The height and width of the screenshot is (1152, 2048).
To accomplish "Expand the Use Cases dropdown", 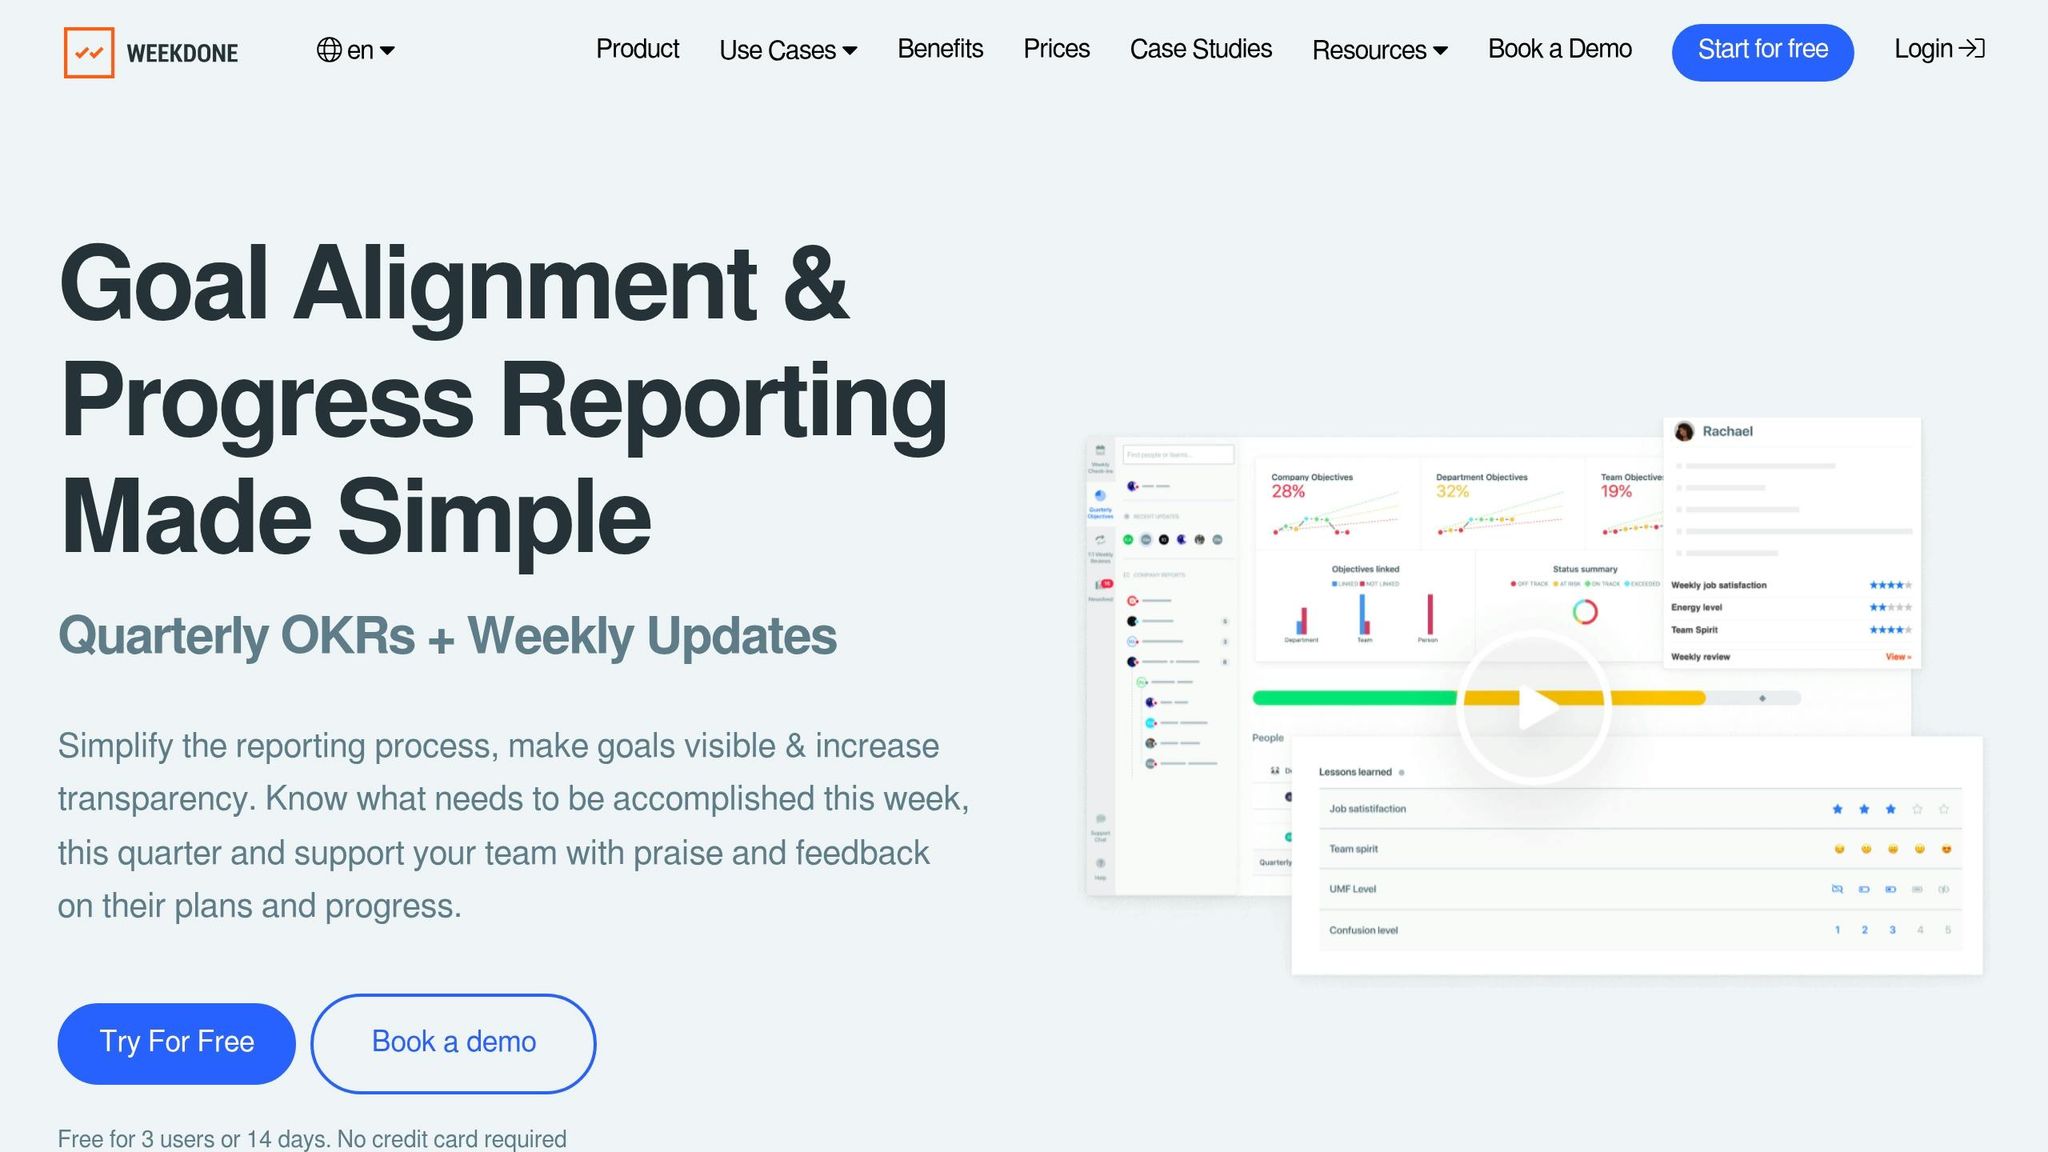I will 788,50.
